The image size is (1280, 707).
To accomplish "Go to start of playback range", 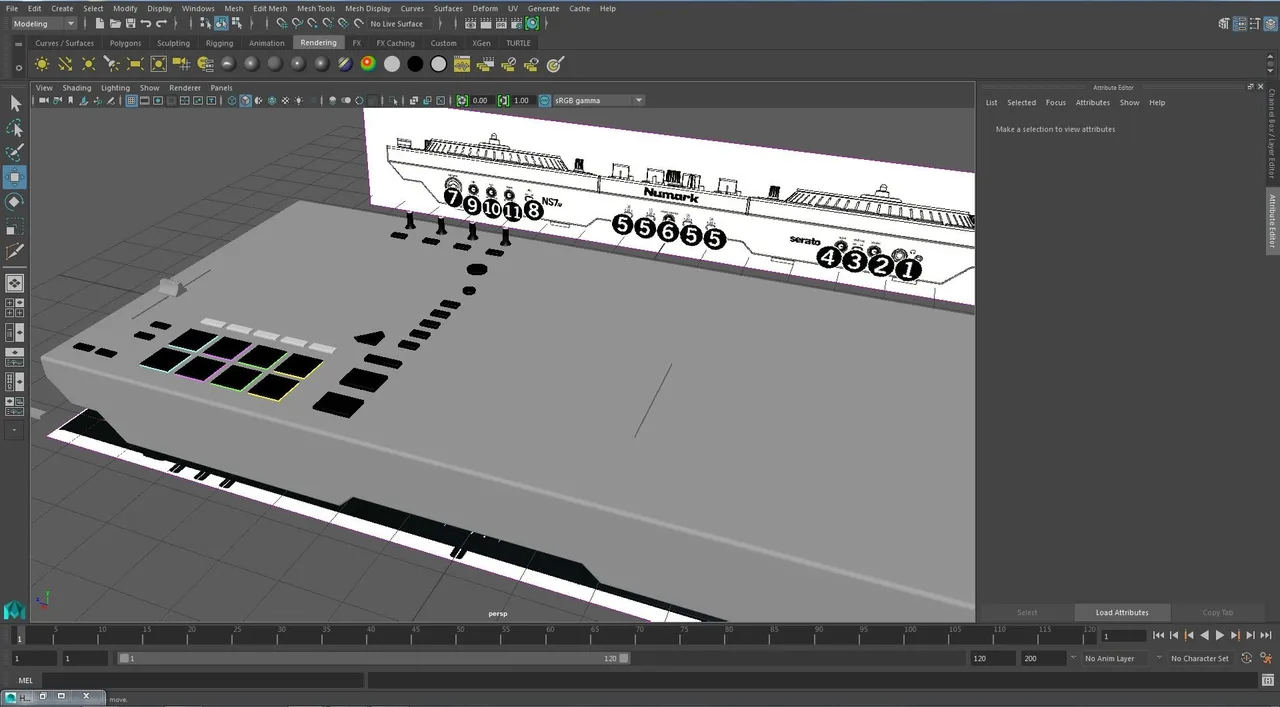I will (1158, 635).
